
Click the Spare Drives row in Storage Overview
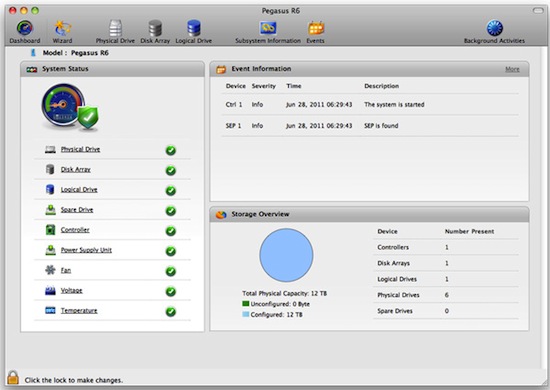pyautogui.click(x=446, y=311)
